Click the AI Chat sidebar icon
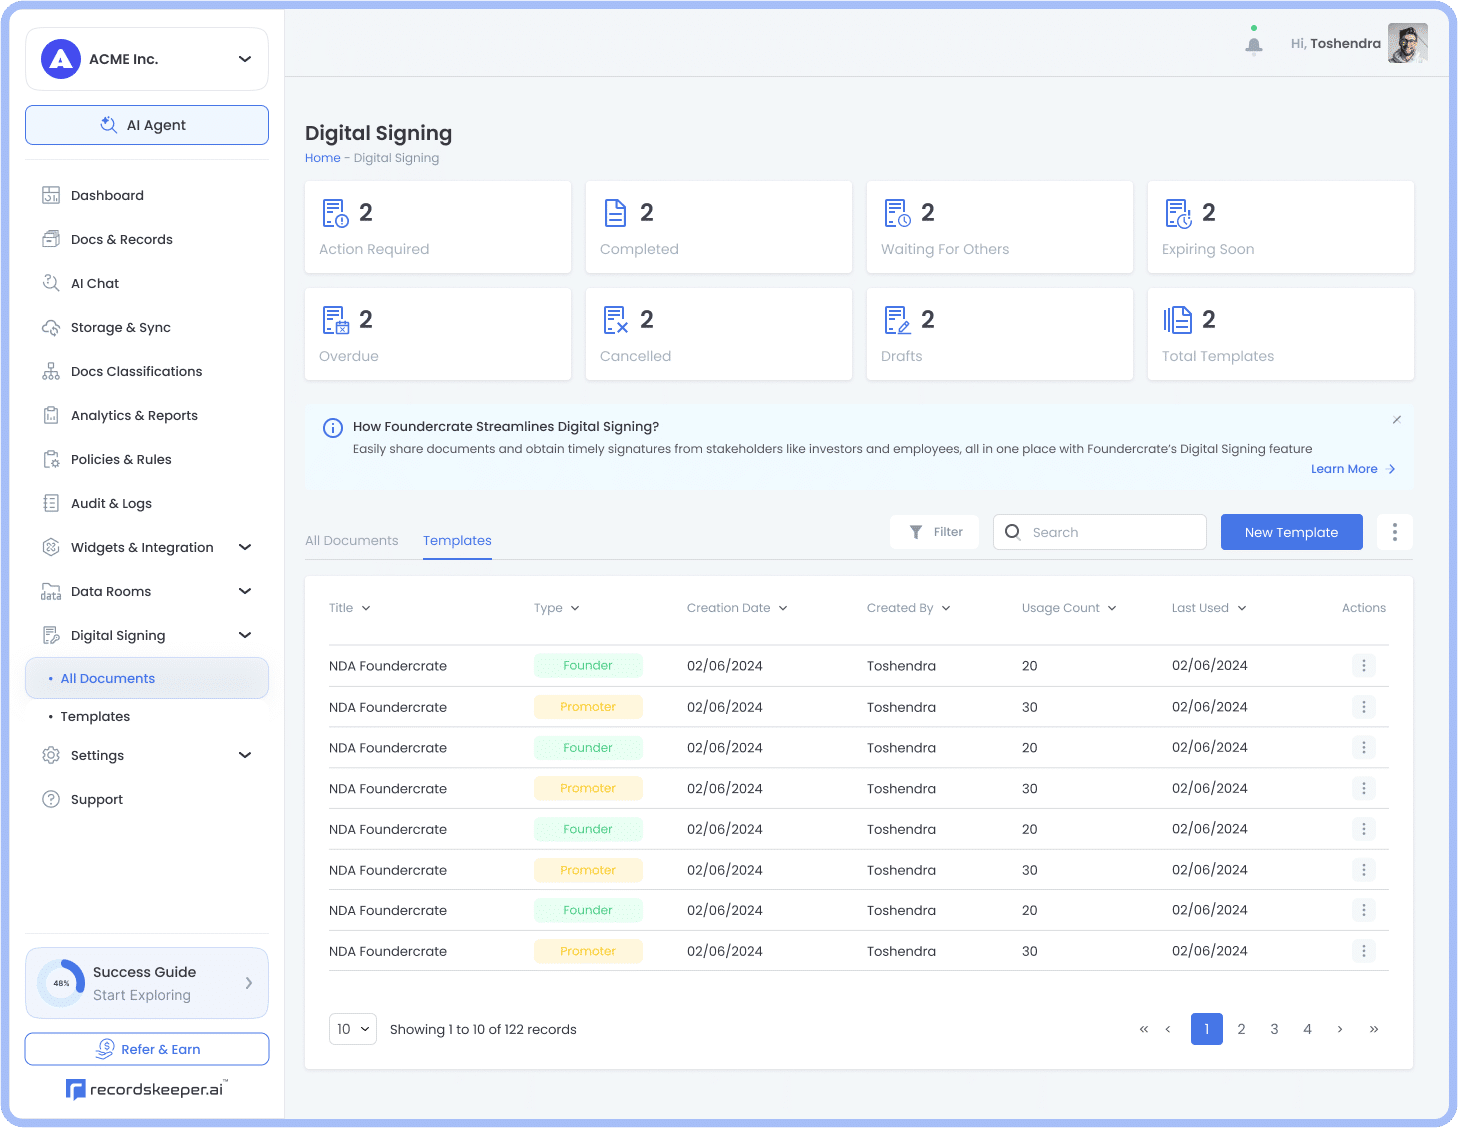The image size is (1458, 1128). pos(51,283)
